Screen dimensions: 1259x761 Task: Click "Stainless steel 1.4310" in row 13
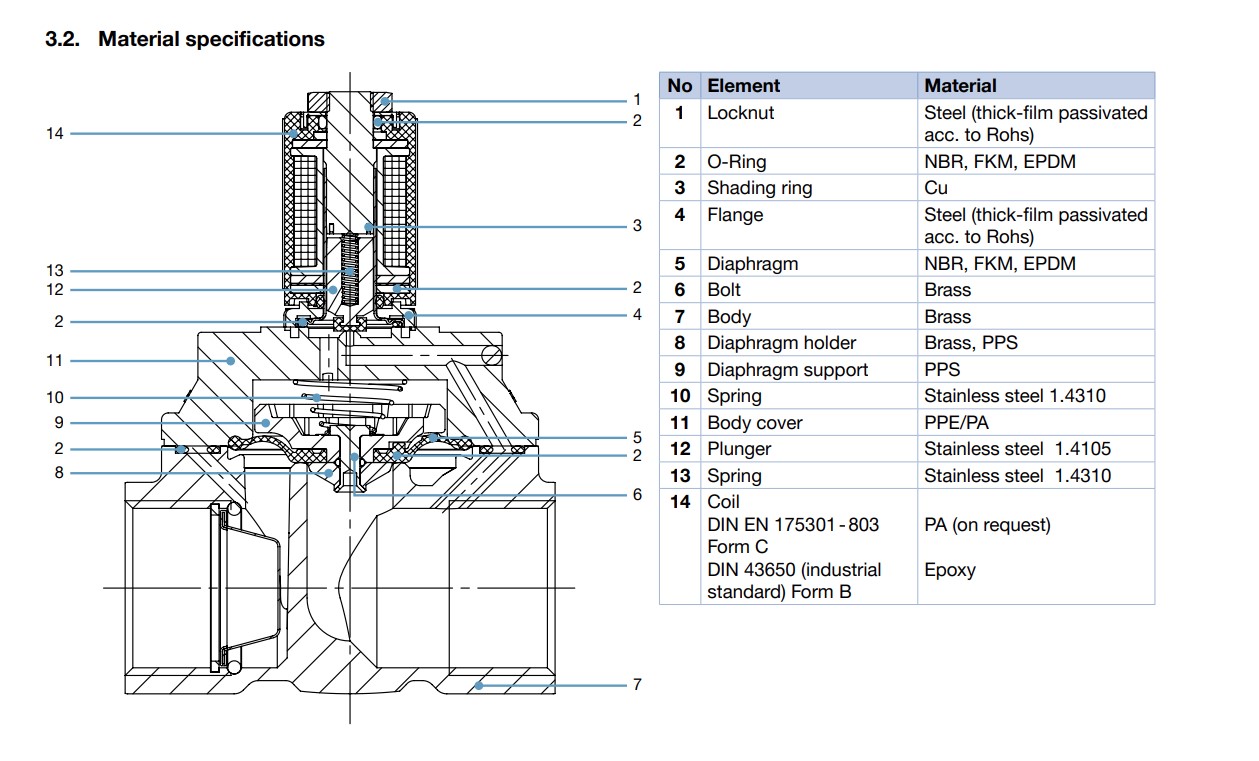click(1017, 476)
